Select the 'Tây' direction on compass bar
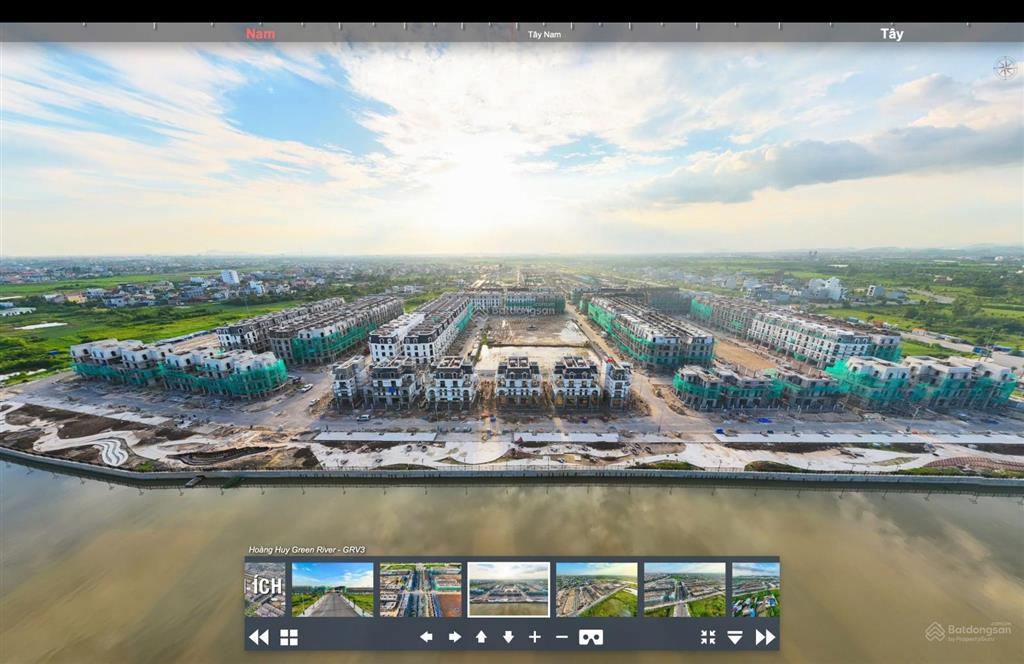The height and width of the screenshot is (664, 1024). 891,33
